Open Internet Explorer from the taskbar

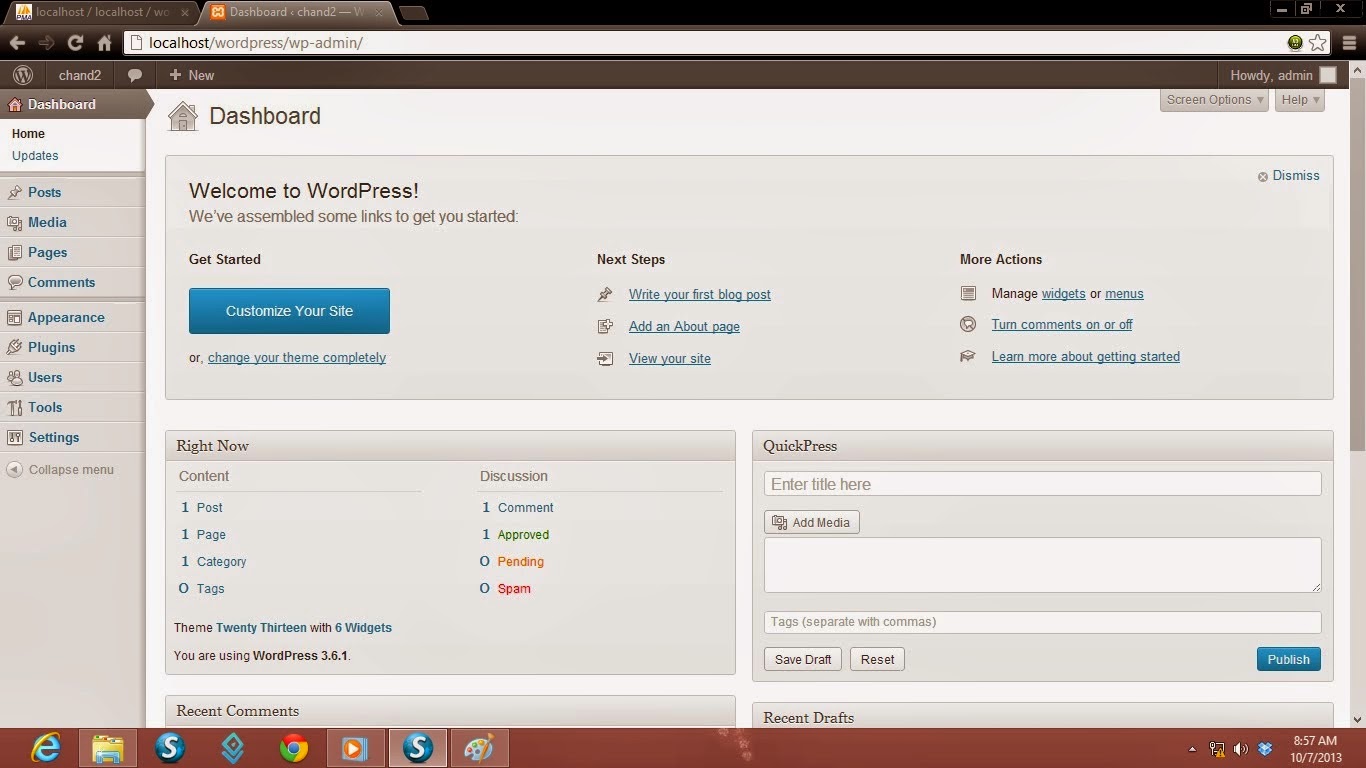(46, 748)
